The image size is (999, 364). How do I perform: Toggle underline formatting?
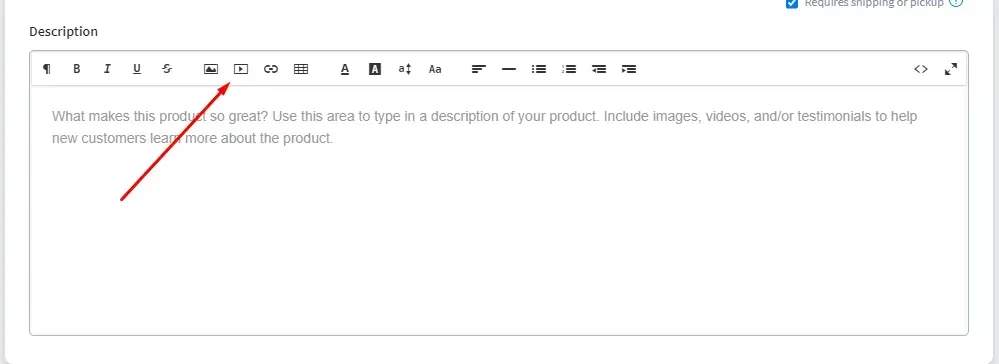pyautogui.click(x=137, y=69)
